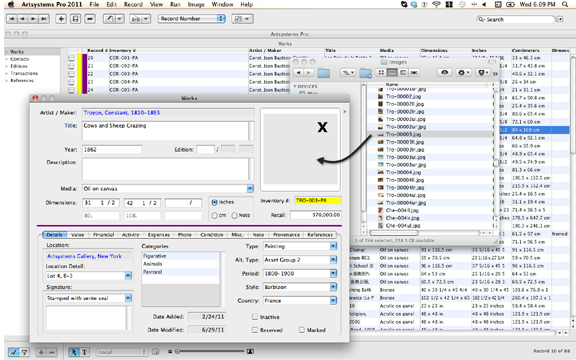Switch Images window to cover flow view
The width and height of the screenshot is (576, 360).
(x=414, y=73)
